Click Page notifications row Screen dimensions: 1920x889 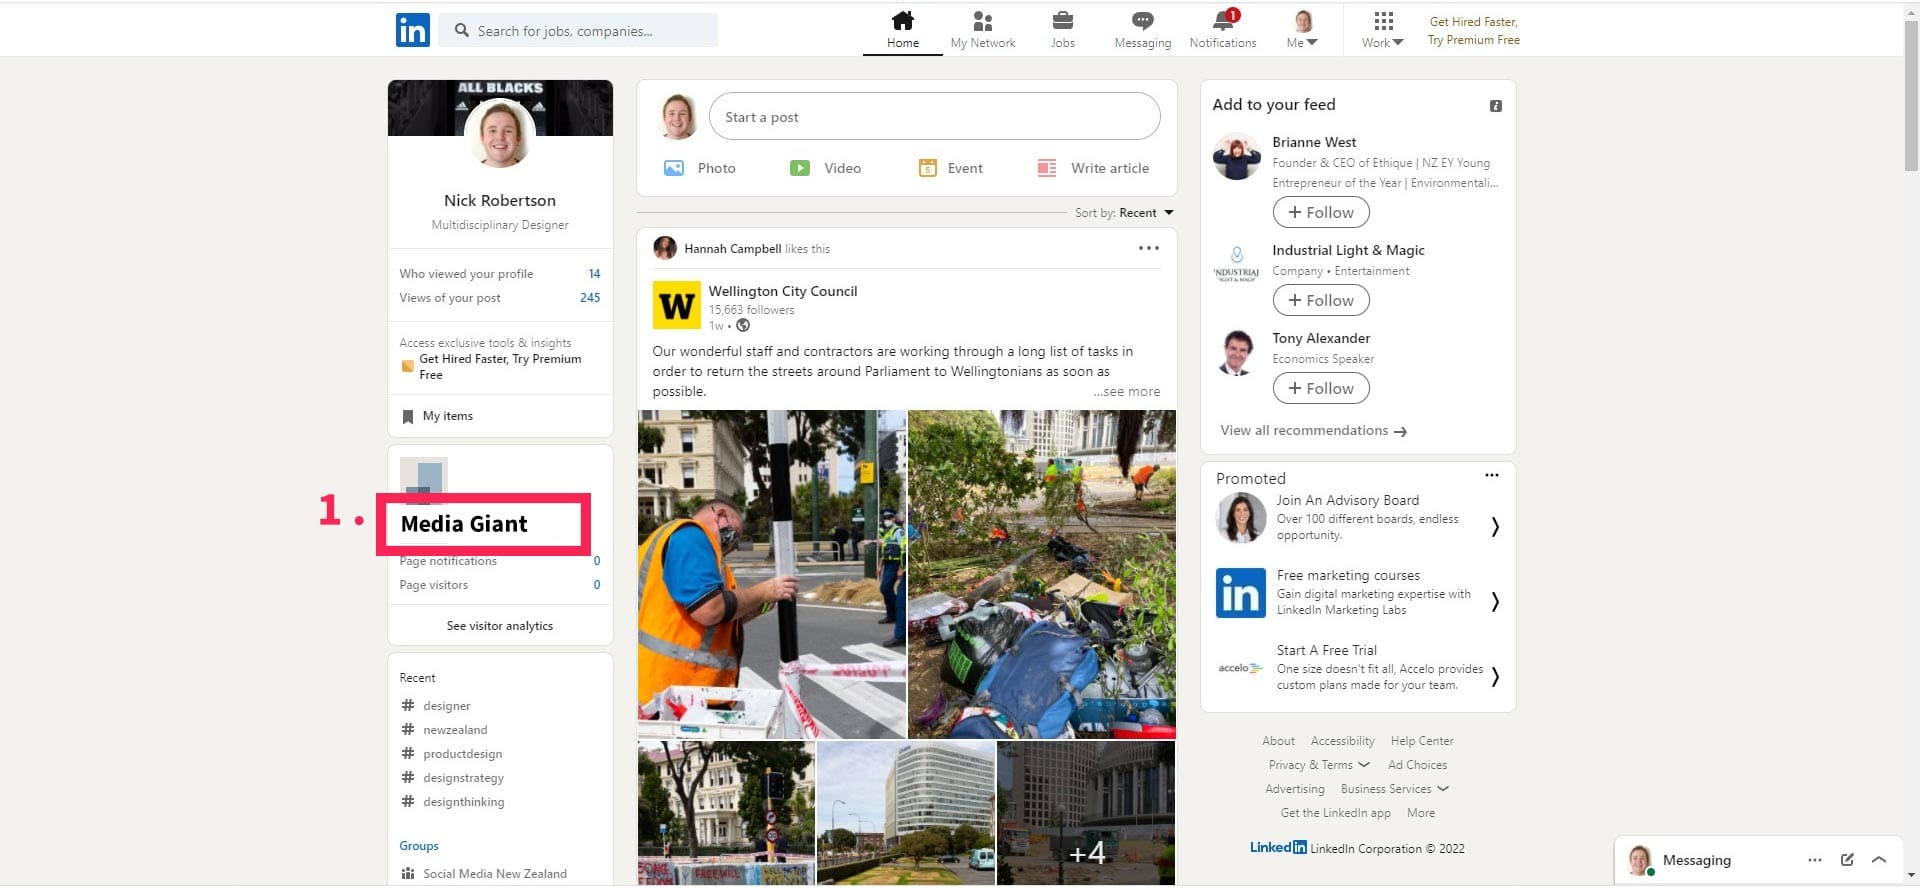(x=500, y=561)
